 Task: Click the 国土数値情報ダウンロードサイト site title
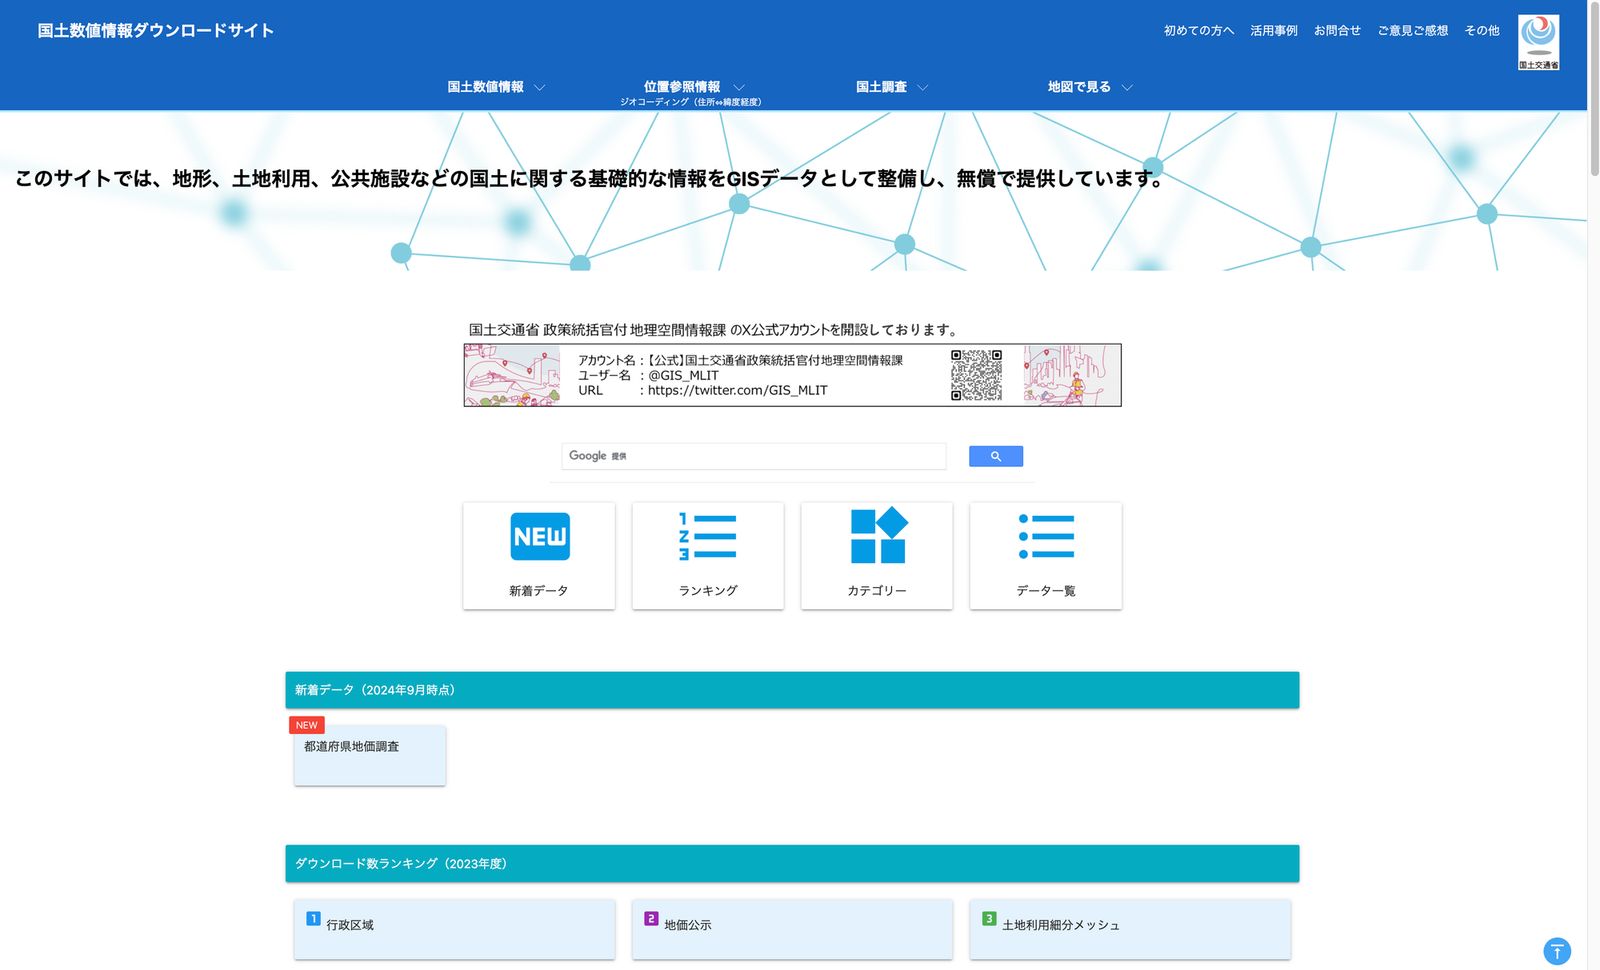156,31
